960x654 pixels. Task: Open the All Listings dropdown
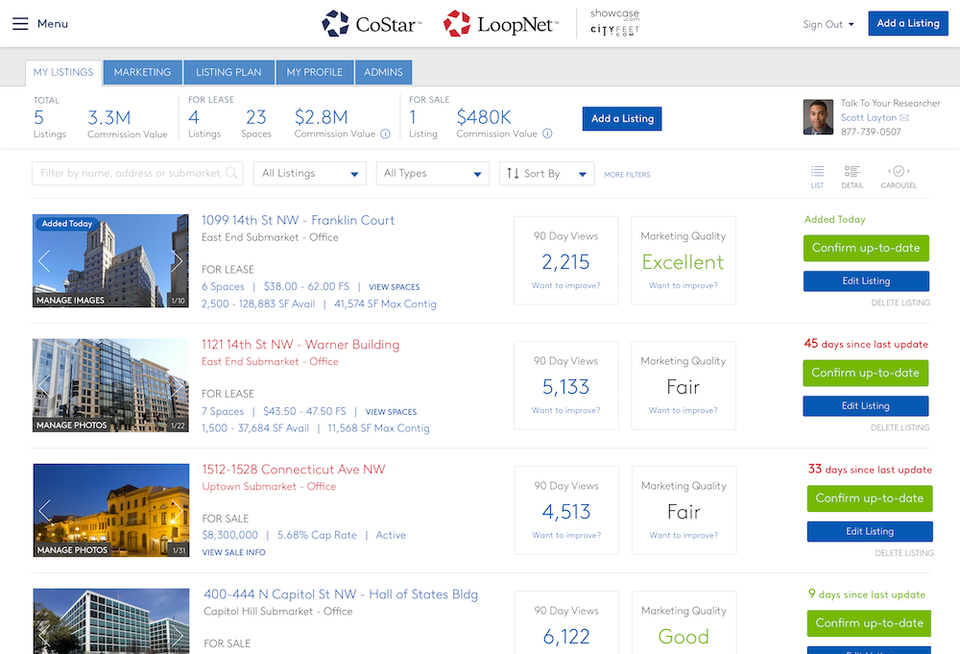click(310, 173)
